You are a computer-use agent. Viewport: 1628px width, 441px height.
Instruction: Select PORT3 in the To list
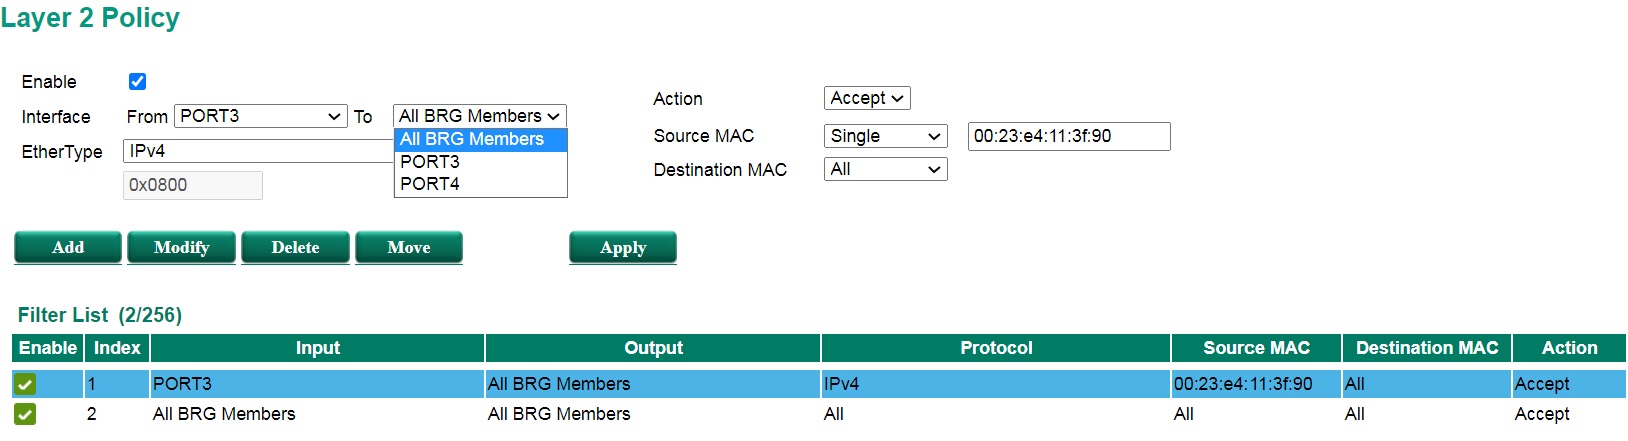(430, 162)
